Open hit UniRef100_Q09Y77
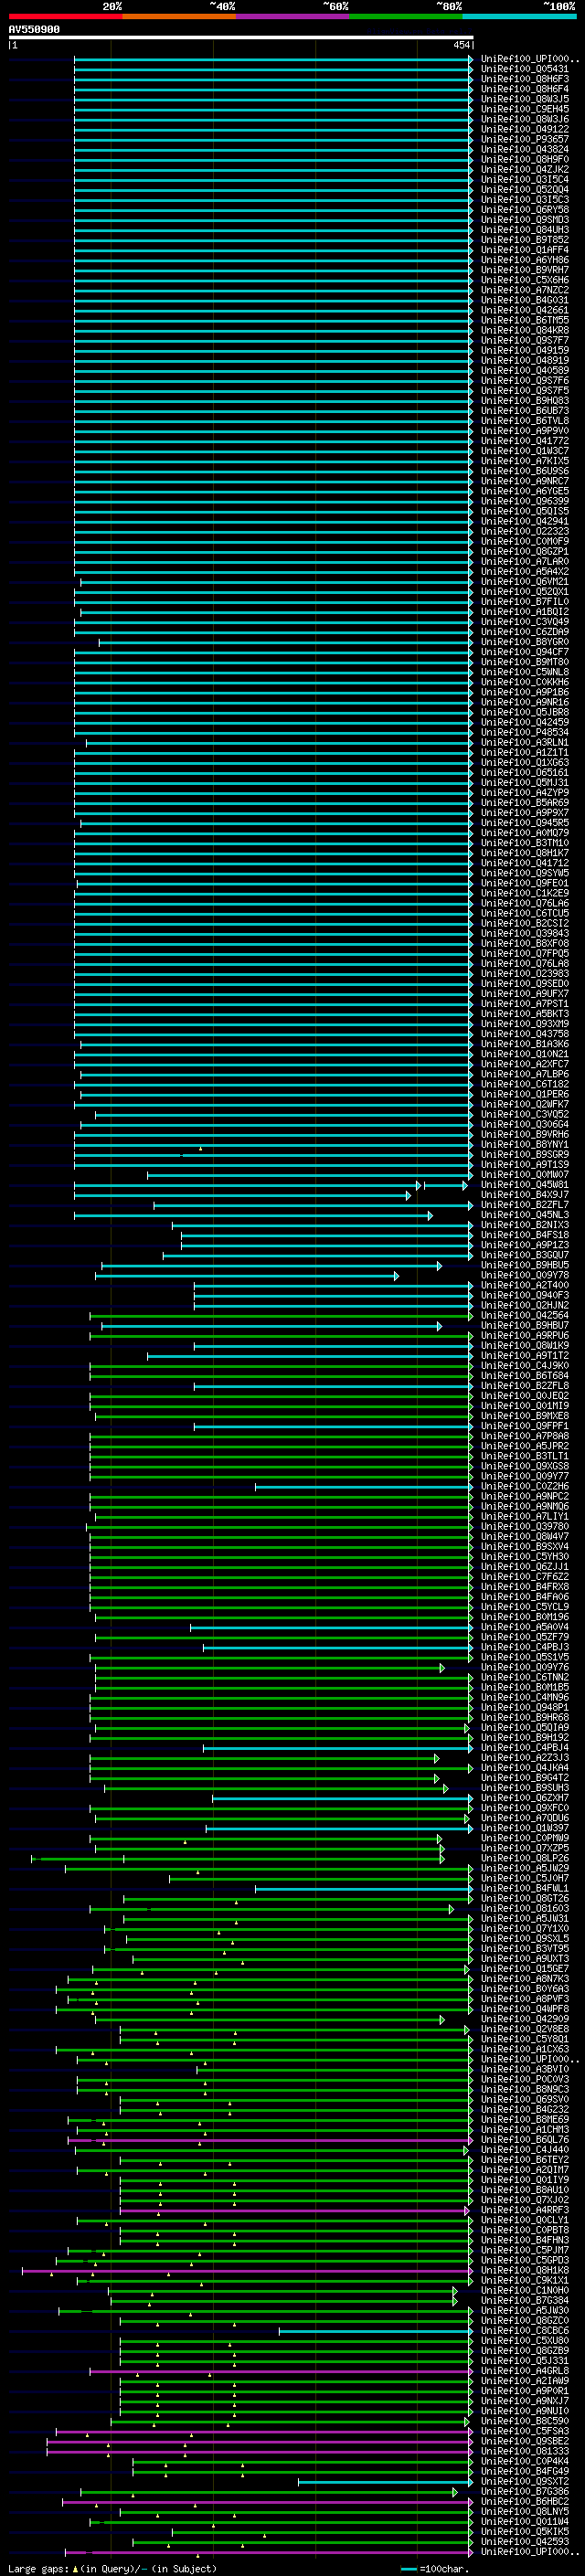Screen dimensions: 585x2576 525,1476
